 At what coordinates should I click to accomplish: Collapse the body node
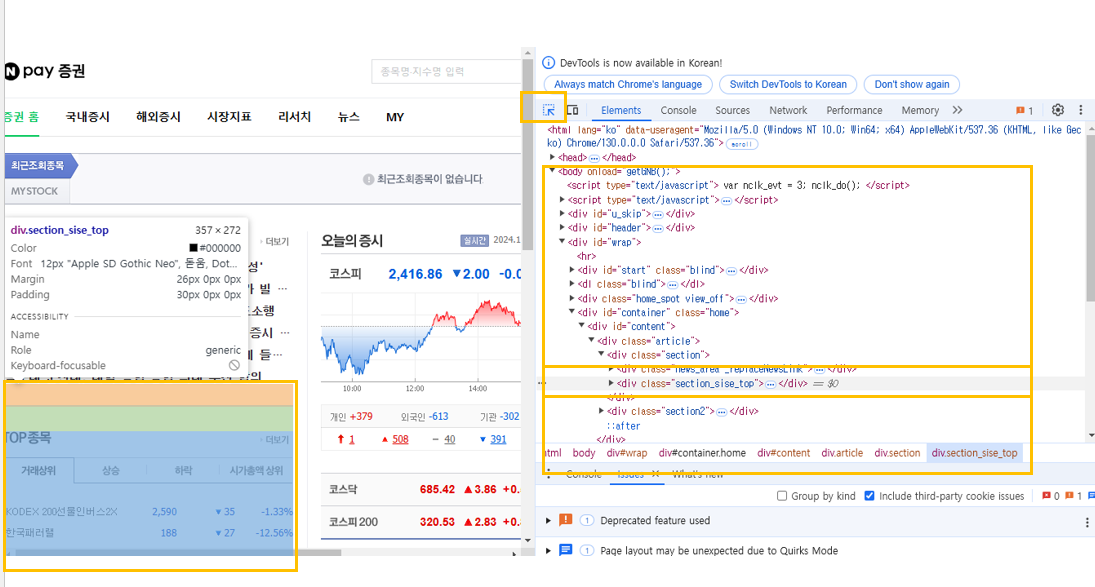tap(552, 171)
